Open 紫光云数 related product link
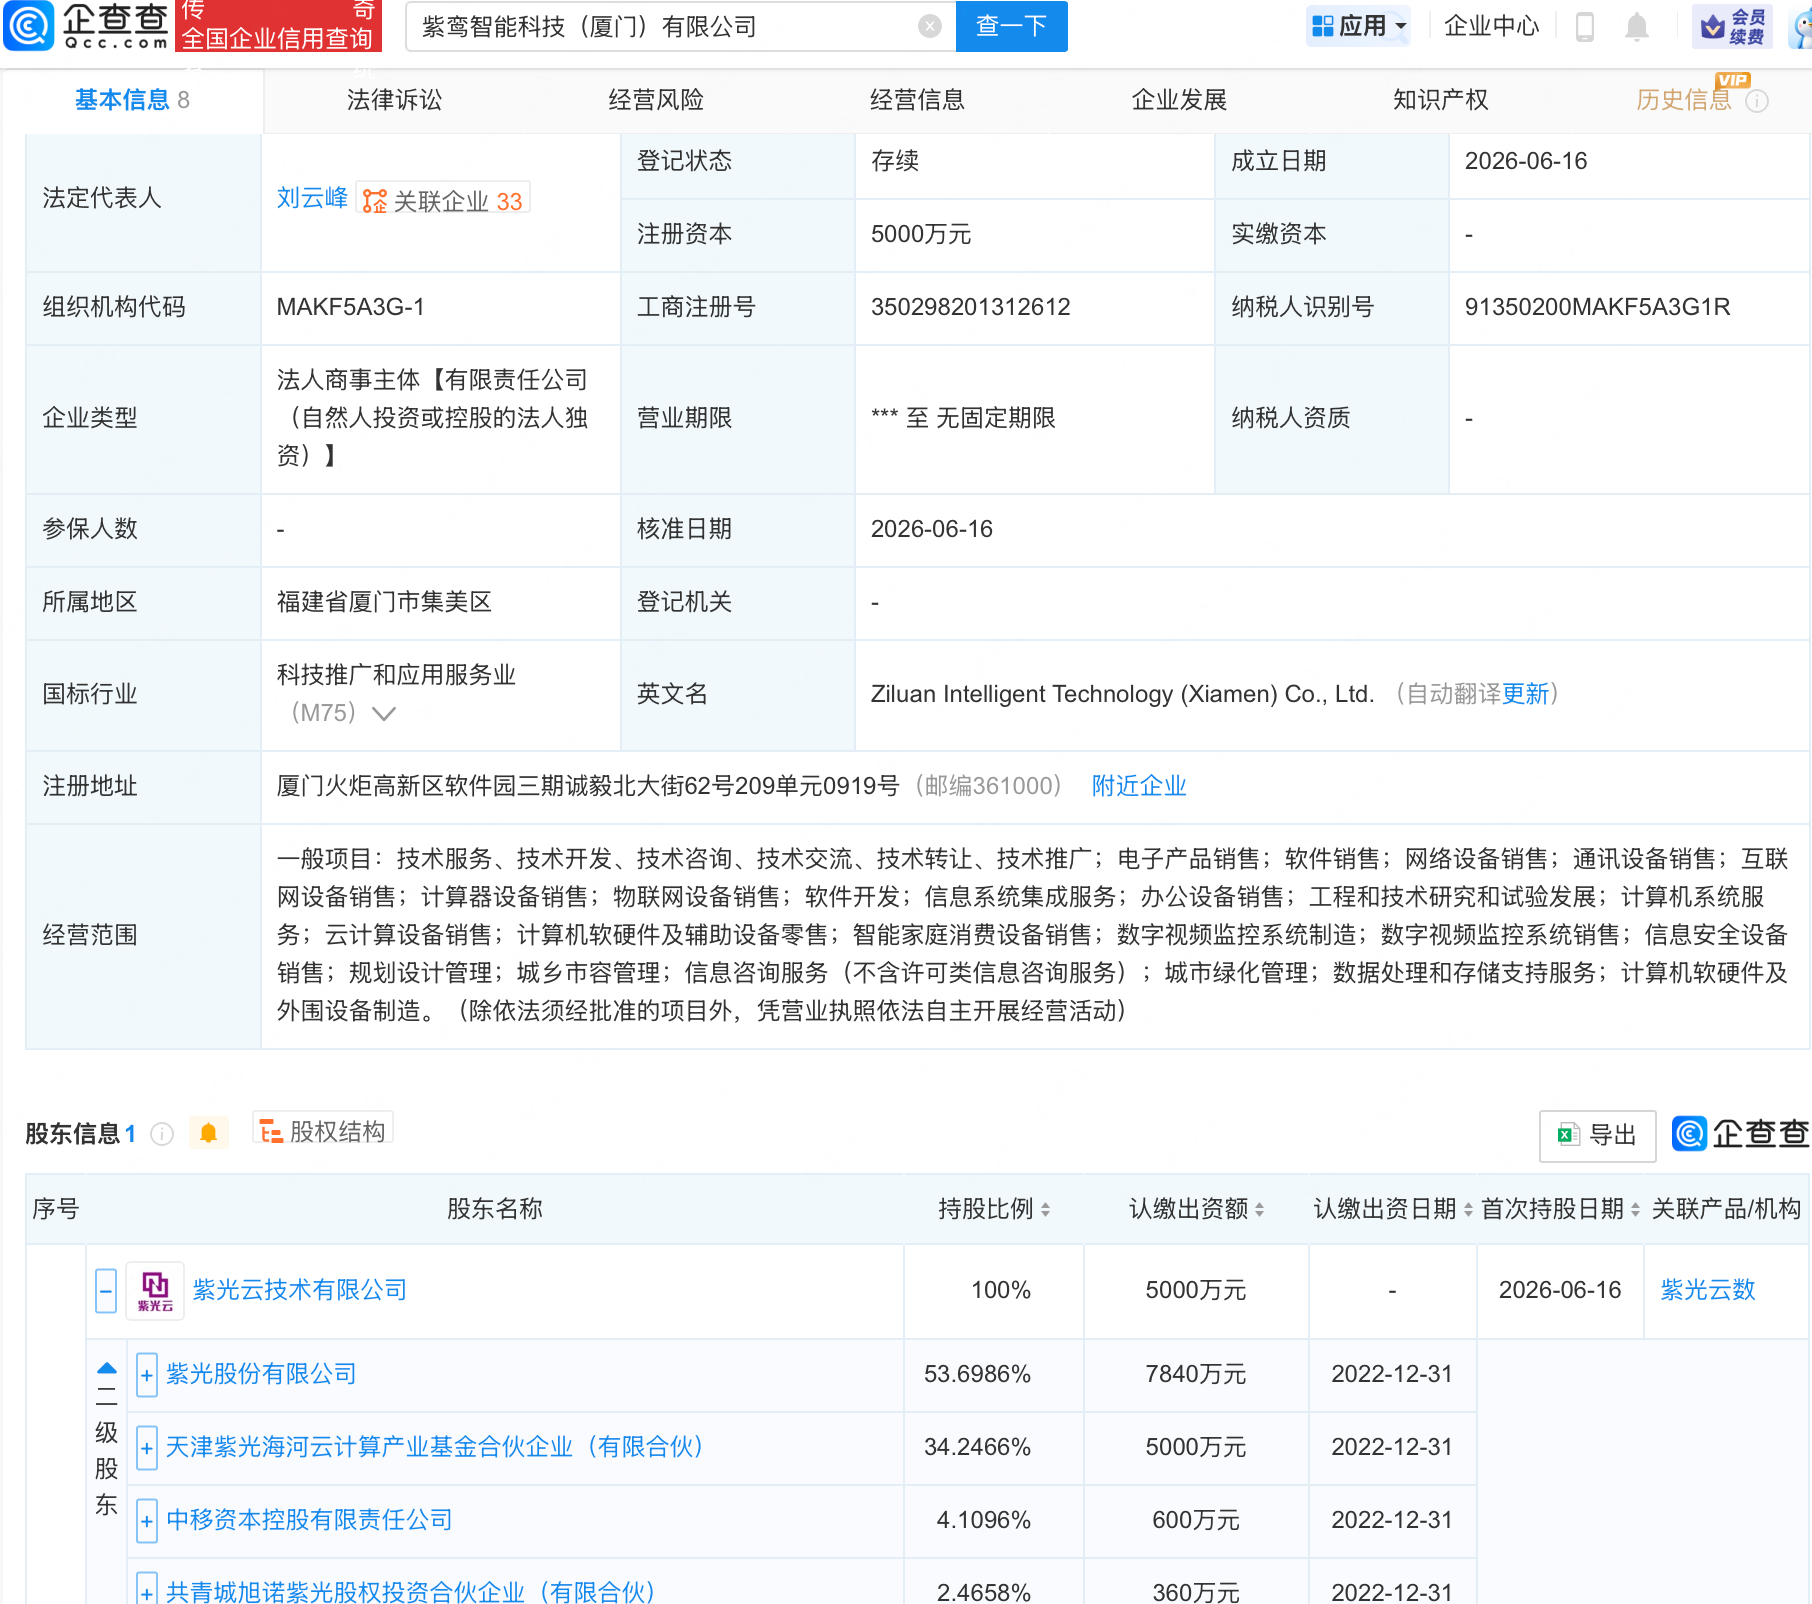This screenshot has width=1812, height=1604. 1708,1290
